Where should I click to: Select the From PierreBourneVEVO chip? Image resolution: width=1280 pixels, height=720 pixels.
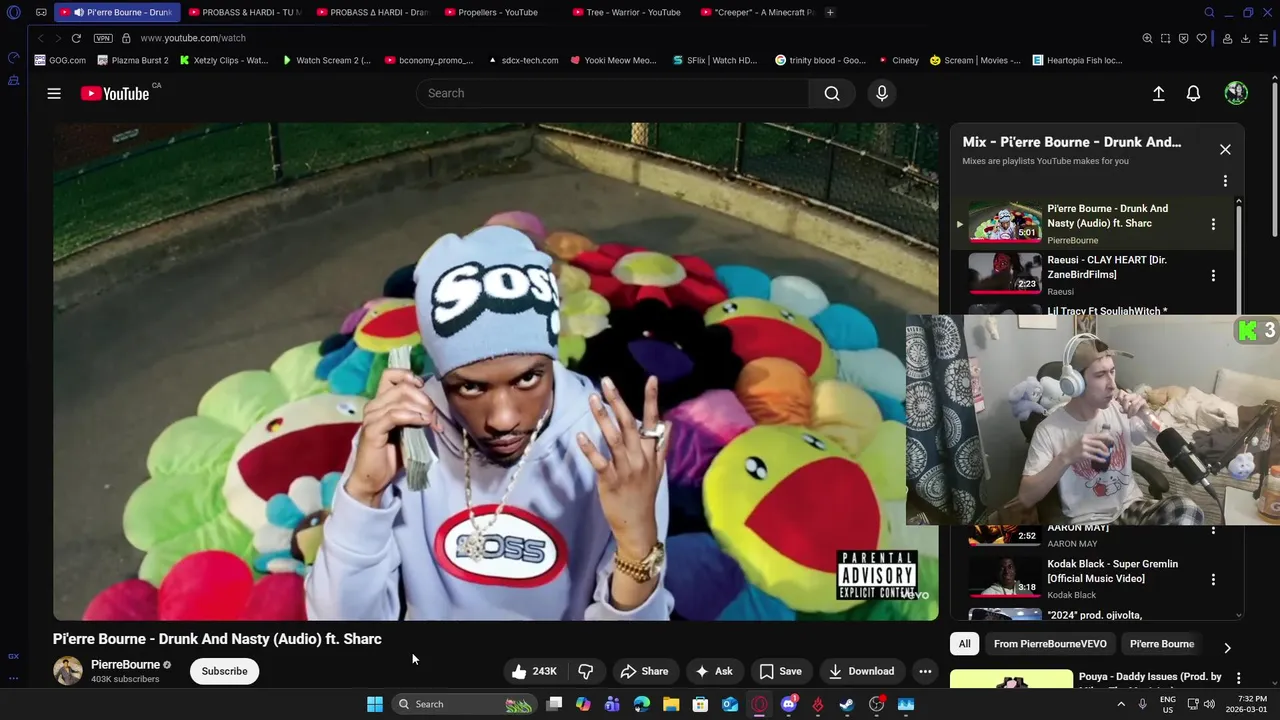coord(1050,644)
